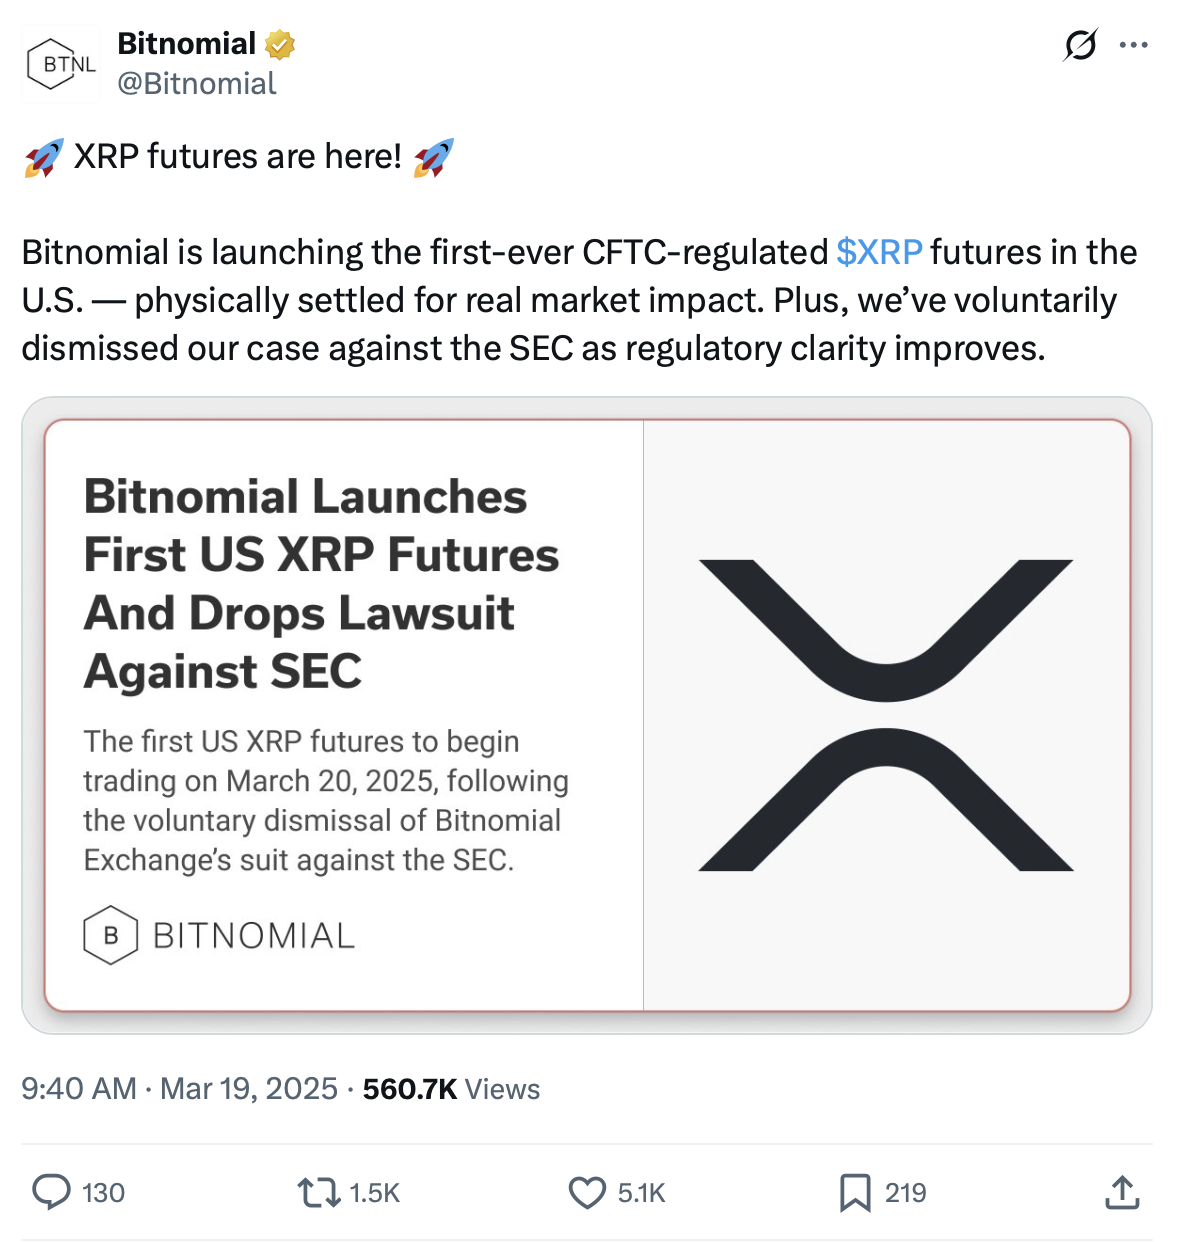Image resolution: width=1181 pixels, height=1242 pixels.
Task: Open the three-dot options menu
Action: pos(1135,45)
